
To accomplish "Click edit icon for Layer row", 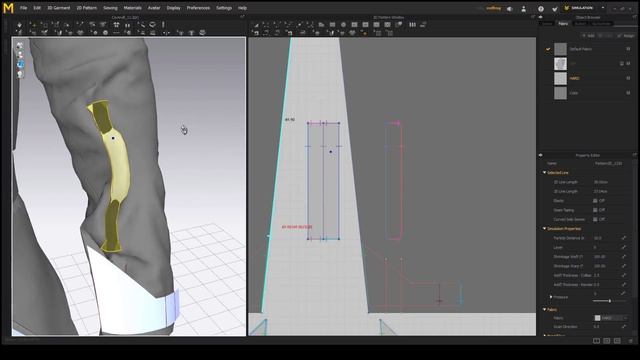I will click(x=624, y=247).
